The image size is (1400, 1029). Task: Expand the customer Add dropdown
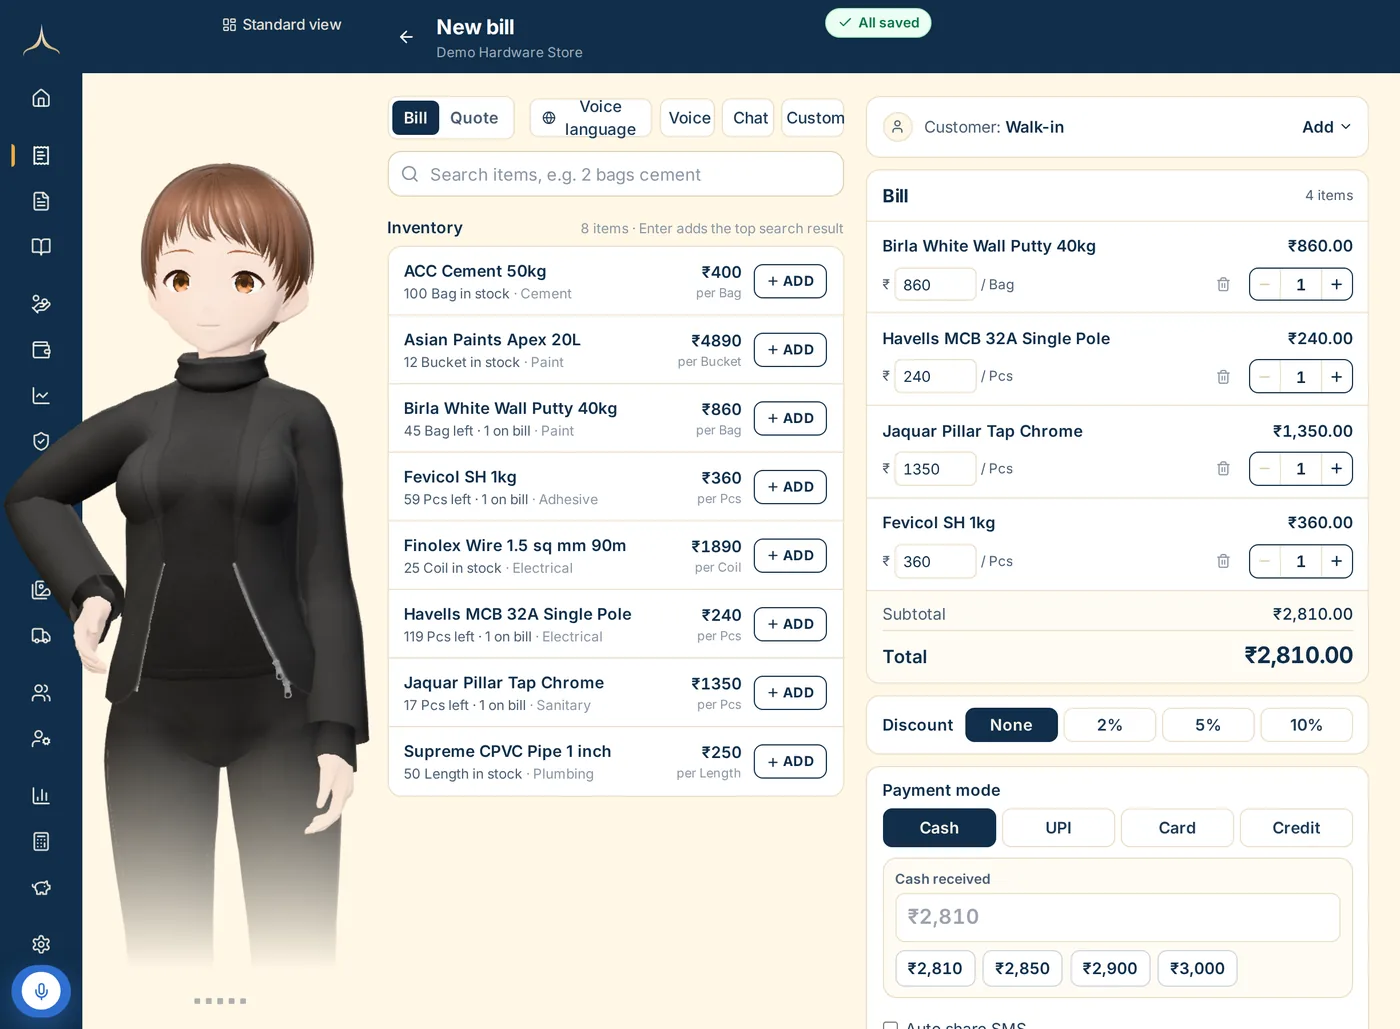click(1326, 127)
